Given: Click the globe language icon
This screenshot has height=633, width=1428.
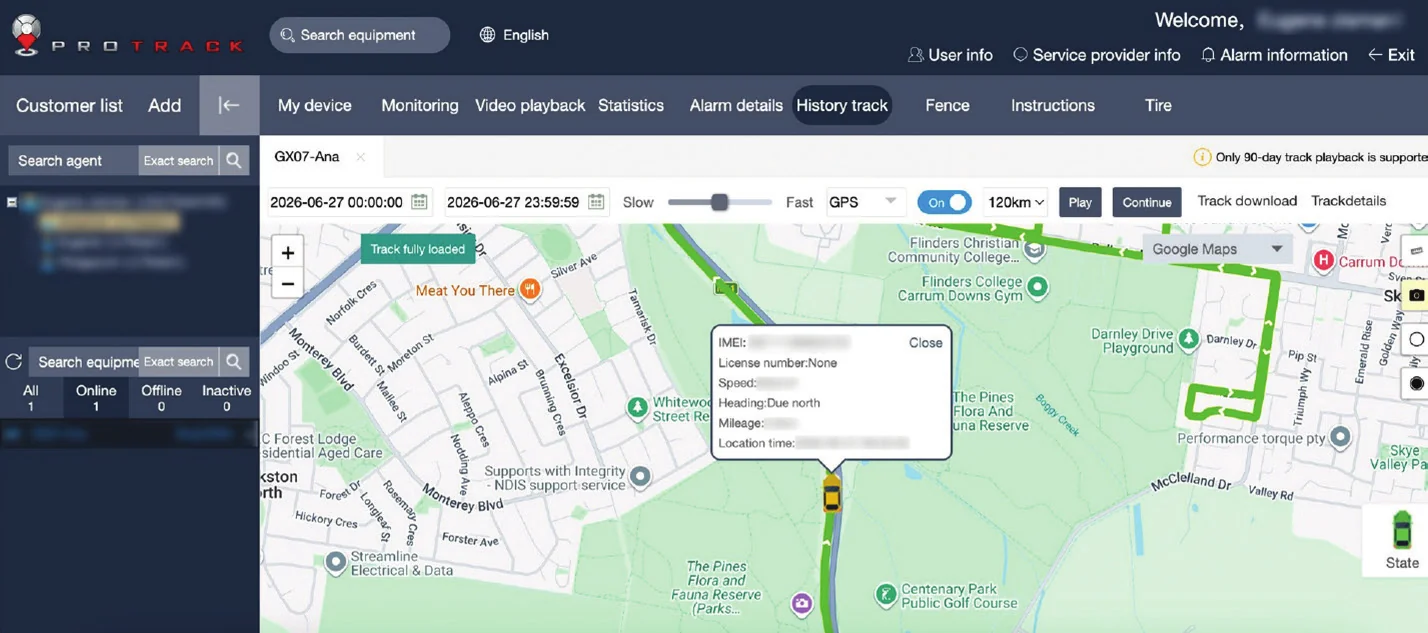Looking at the screenshot, I should pyautogui.click(x=487, y=35).
